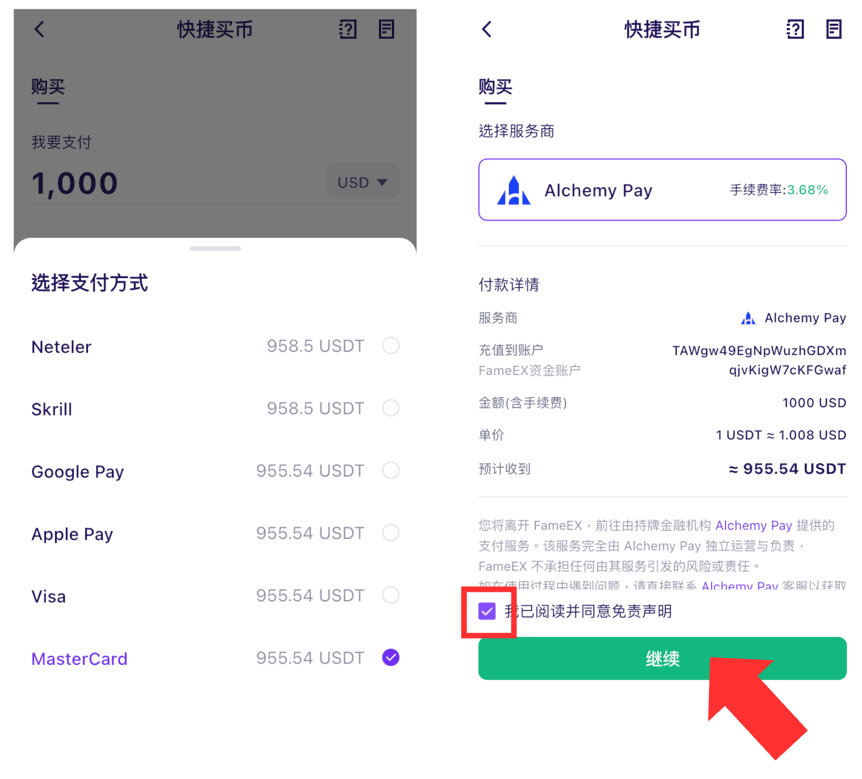Toggle MasterCard selected radio button
Viewport: 862px width, 779px height.
coord(391,658)
